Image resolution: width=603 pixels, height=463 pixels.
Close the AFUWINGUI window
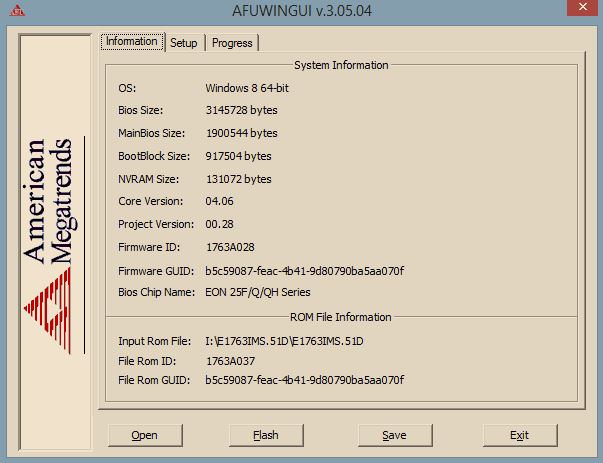583,7
